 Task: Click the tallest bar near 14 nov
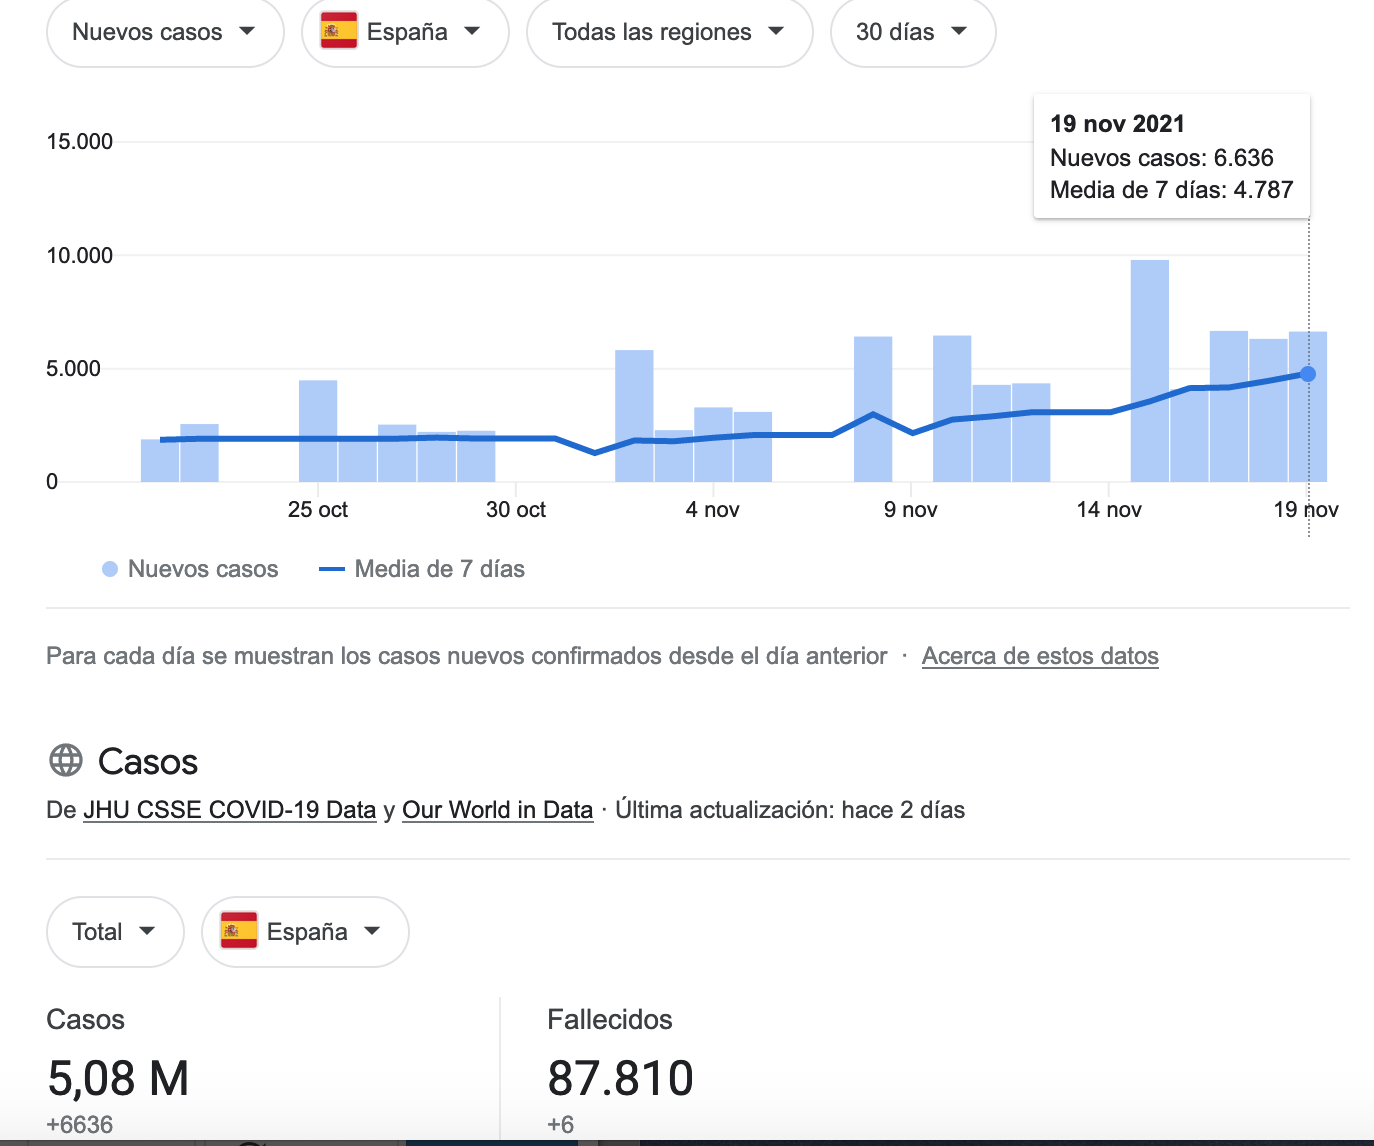coord(1150,371)
